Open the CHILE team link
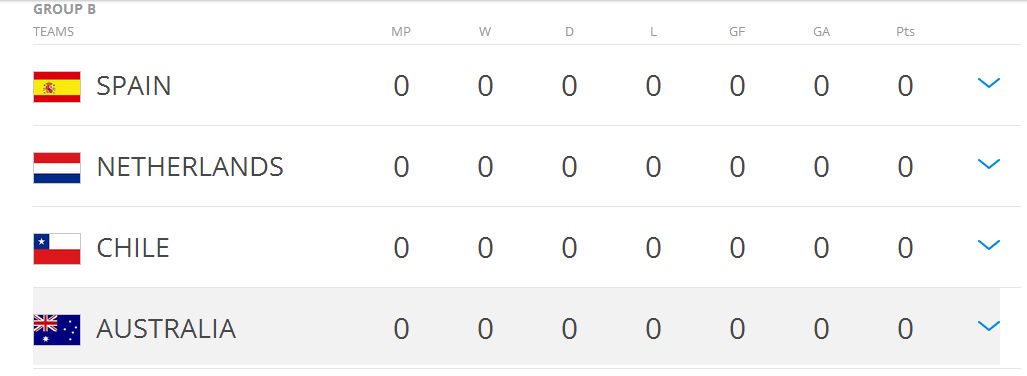Image resolution: width=1027 pixels, height=376 pixels. pos(133,249)
